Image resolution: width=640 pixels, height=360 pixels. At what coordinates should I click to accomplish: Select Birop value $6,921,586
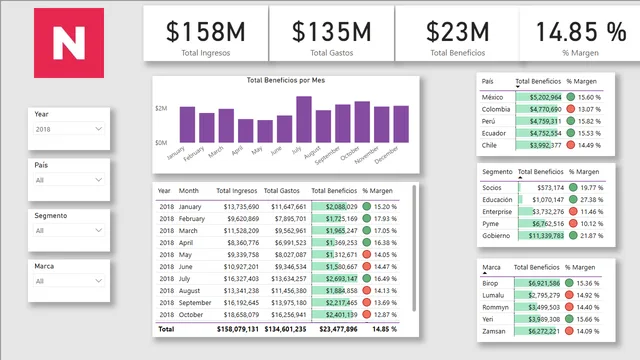(x=544, y=283)
